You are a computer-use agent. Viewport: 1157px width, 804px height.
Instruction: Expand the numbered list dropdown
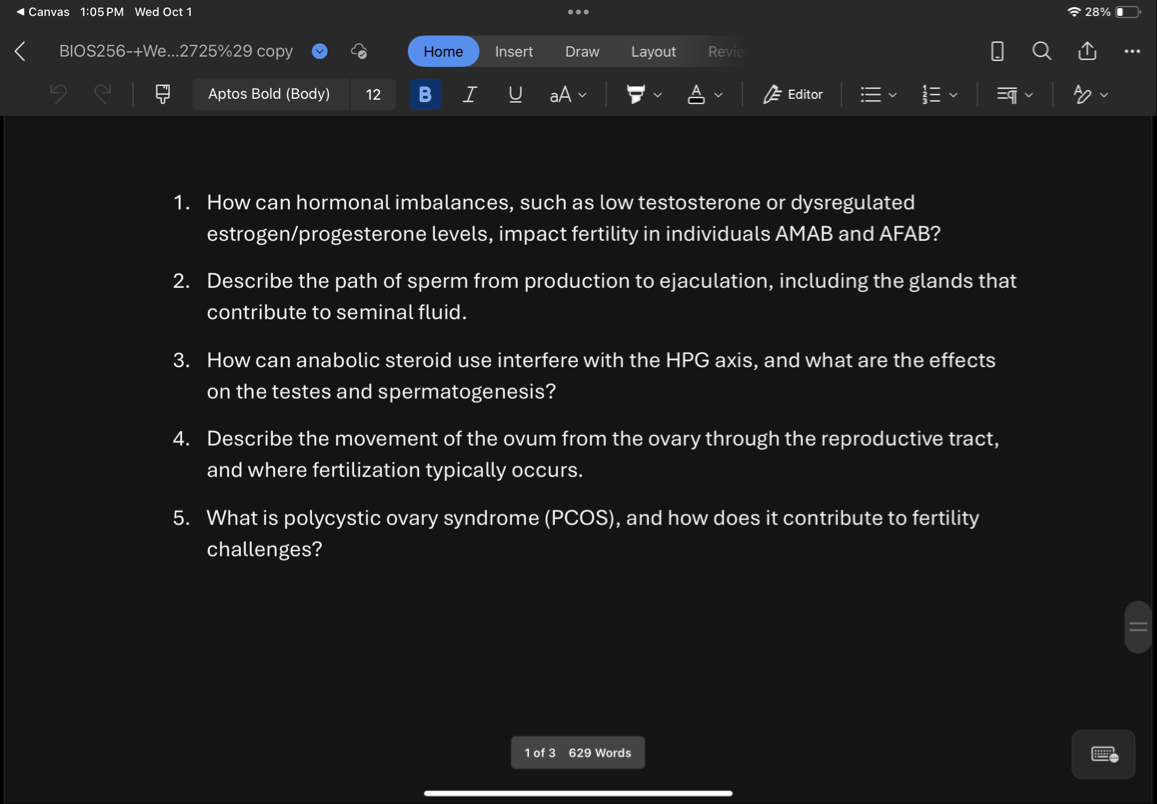939,94
